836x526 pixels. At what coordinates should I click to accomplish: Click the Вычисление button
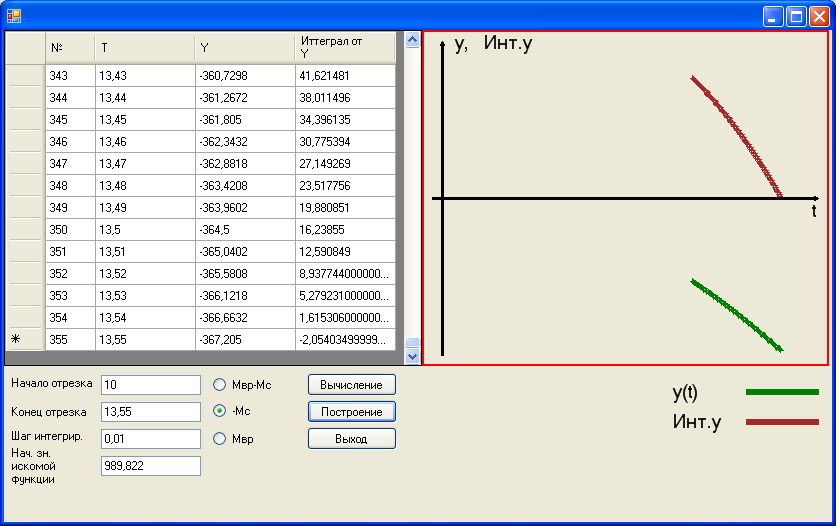(x=352, y=385)
